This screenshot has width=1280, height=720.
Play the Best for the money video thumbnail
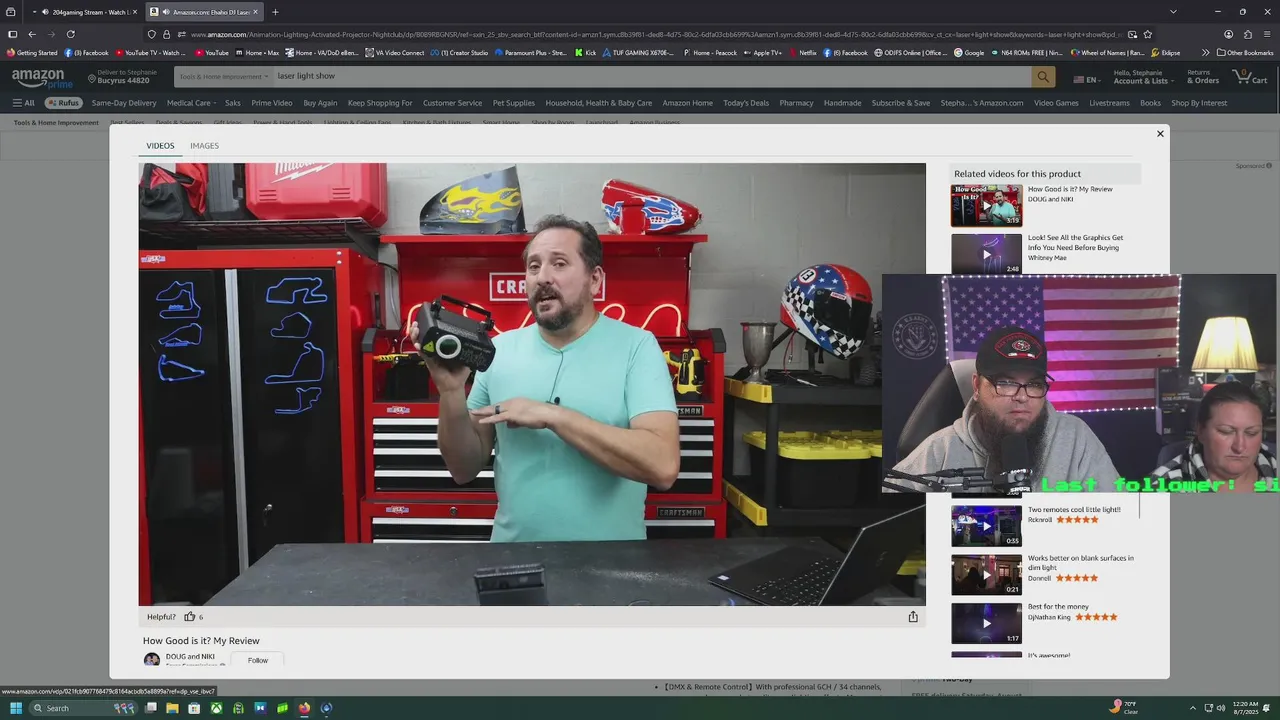[x=986, y=623]
